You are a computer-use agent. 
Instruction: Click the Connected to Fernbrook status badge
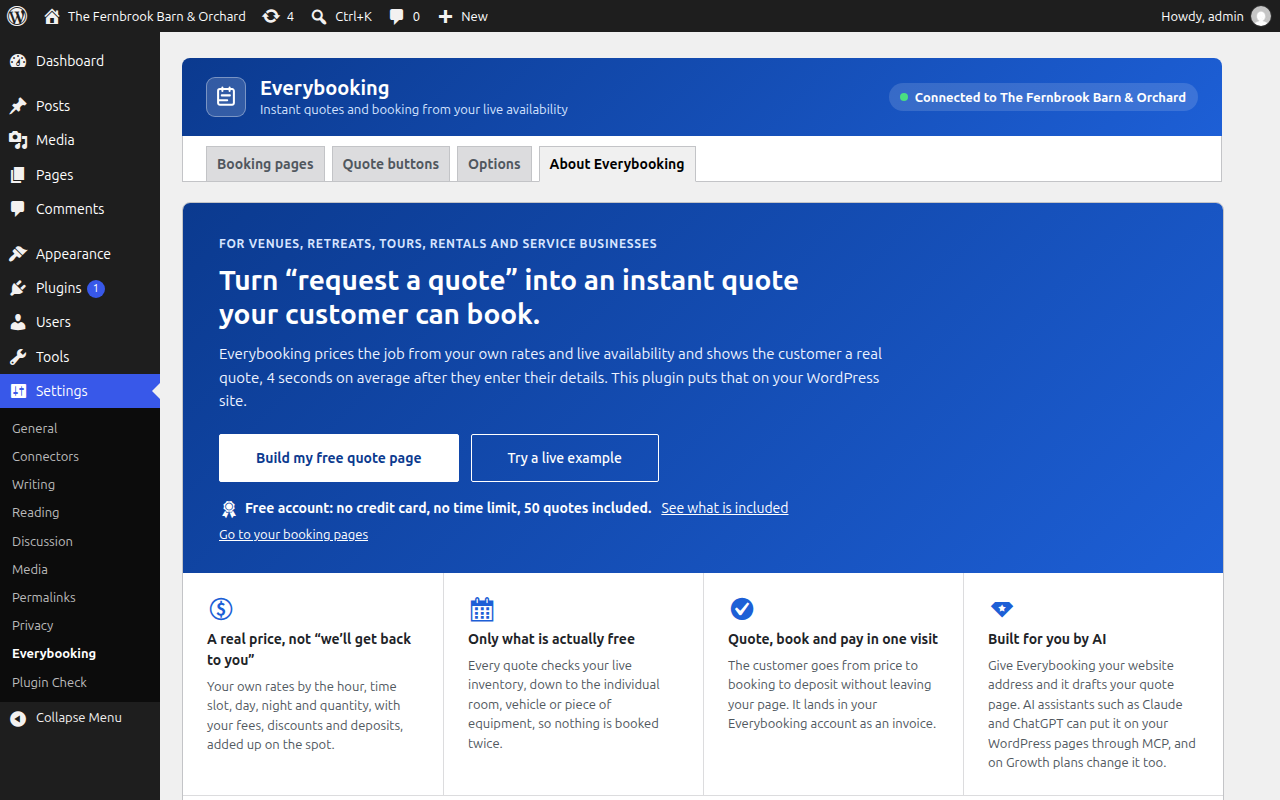tap(1043, 97)
